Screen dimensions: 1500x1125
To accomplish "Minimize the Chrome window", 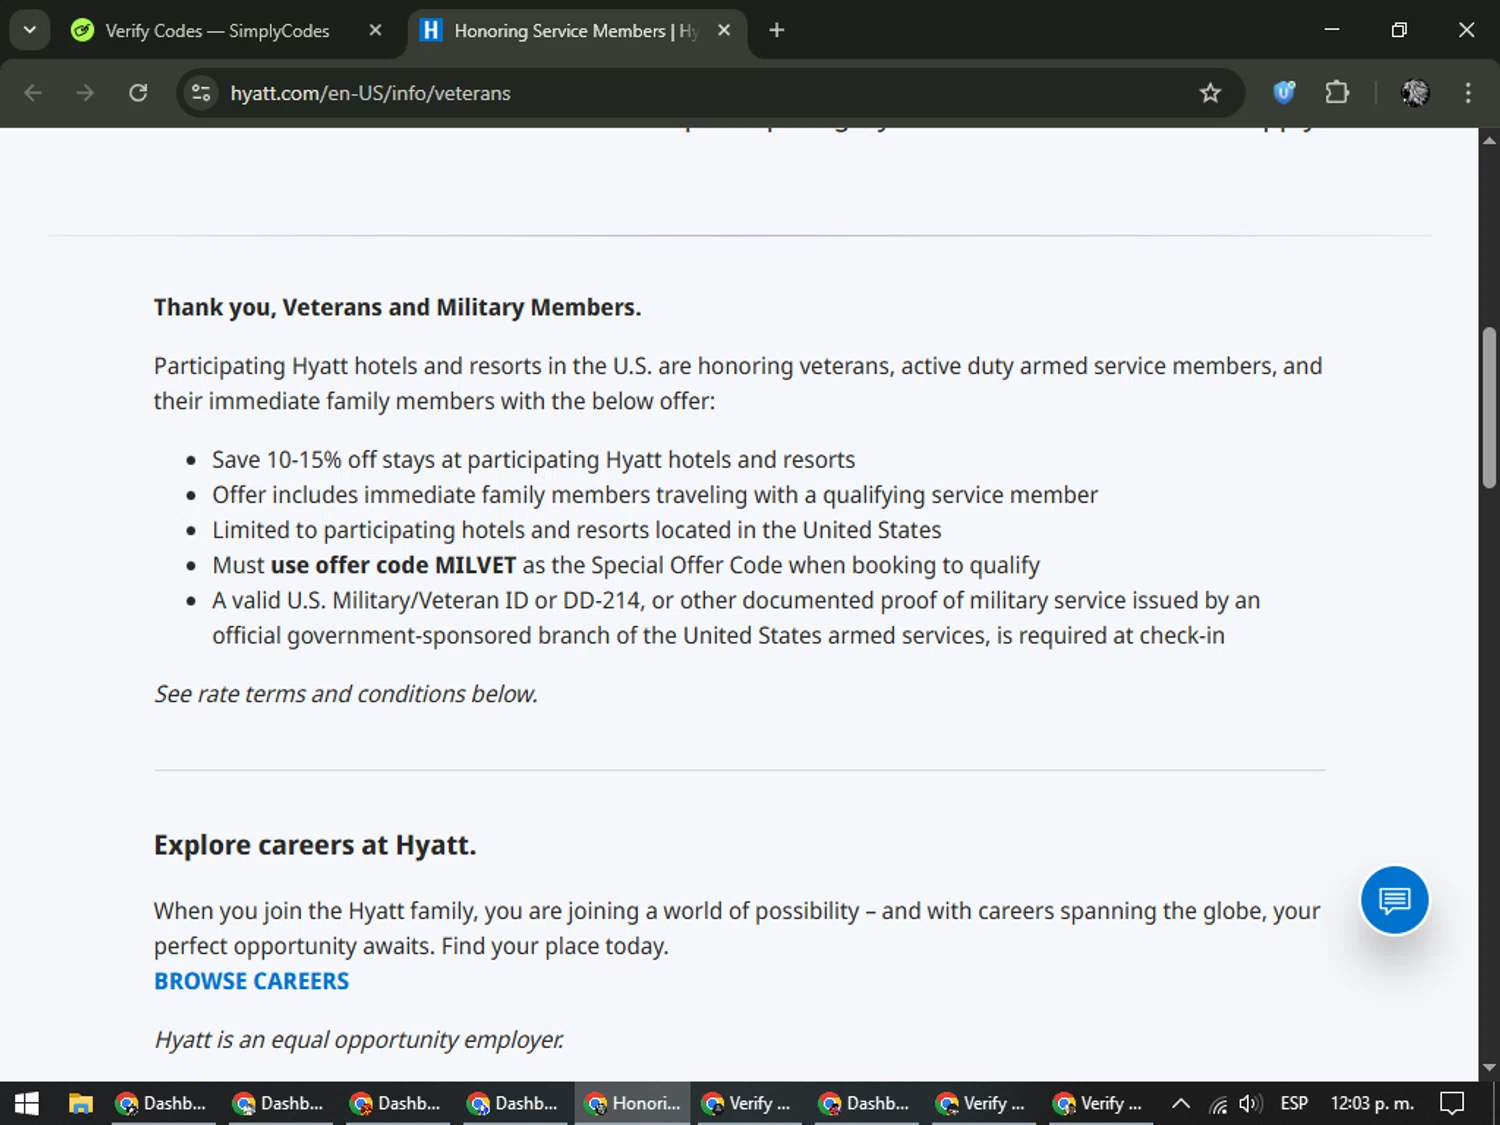I will point(1332,30).
